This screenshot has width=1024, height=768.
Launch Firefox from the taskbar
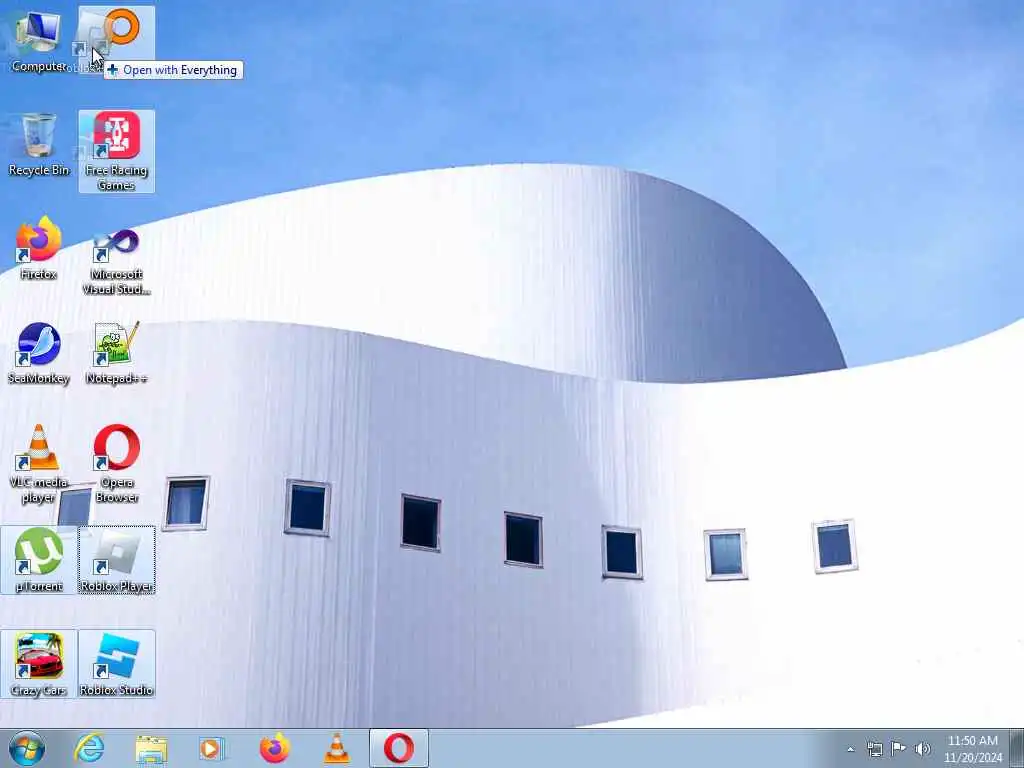pos(274,748)
